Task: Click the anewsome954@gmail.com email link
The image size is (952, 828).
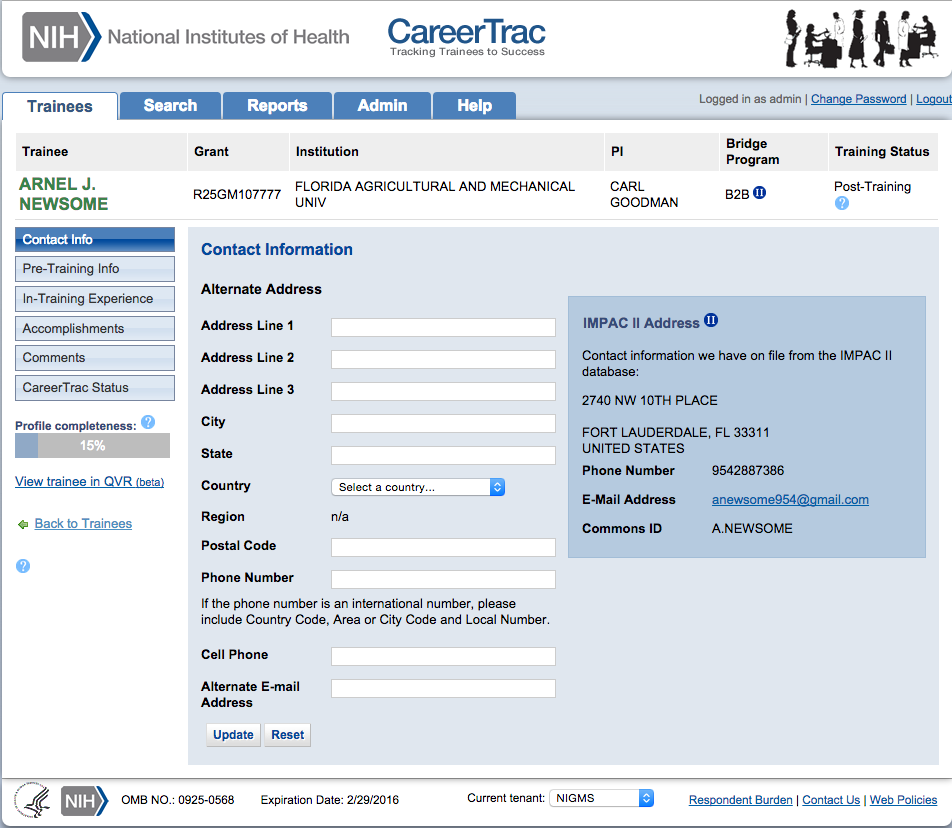Action: (x=790, y=500)
